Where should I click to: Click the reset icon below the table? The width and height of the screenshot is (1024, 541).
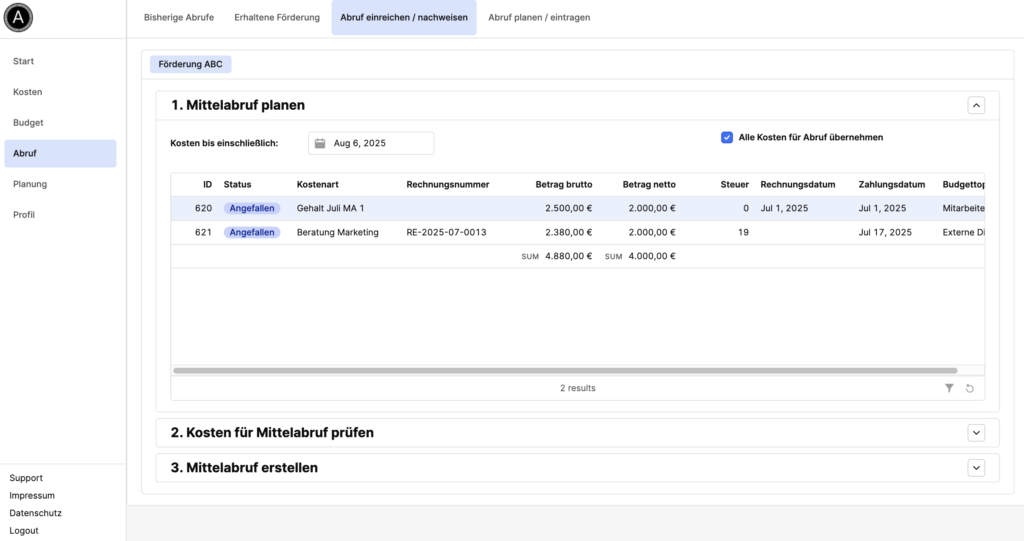969,388
